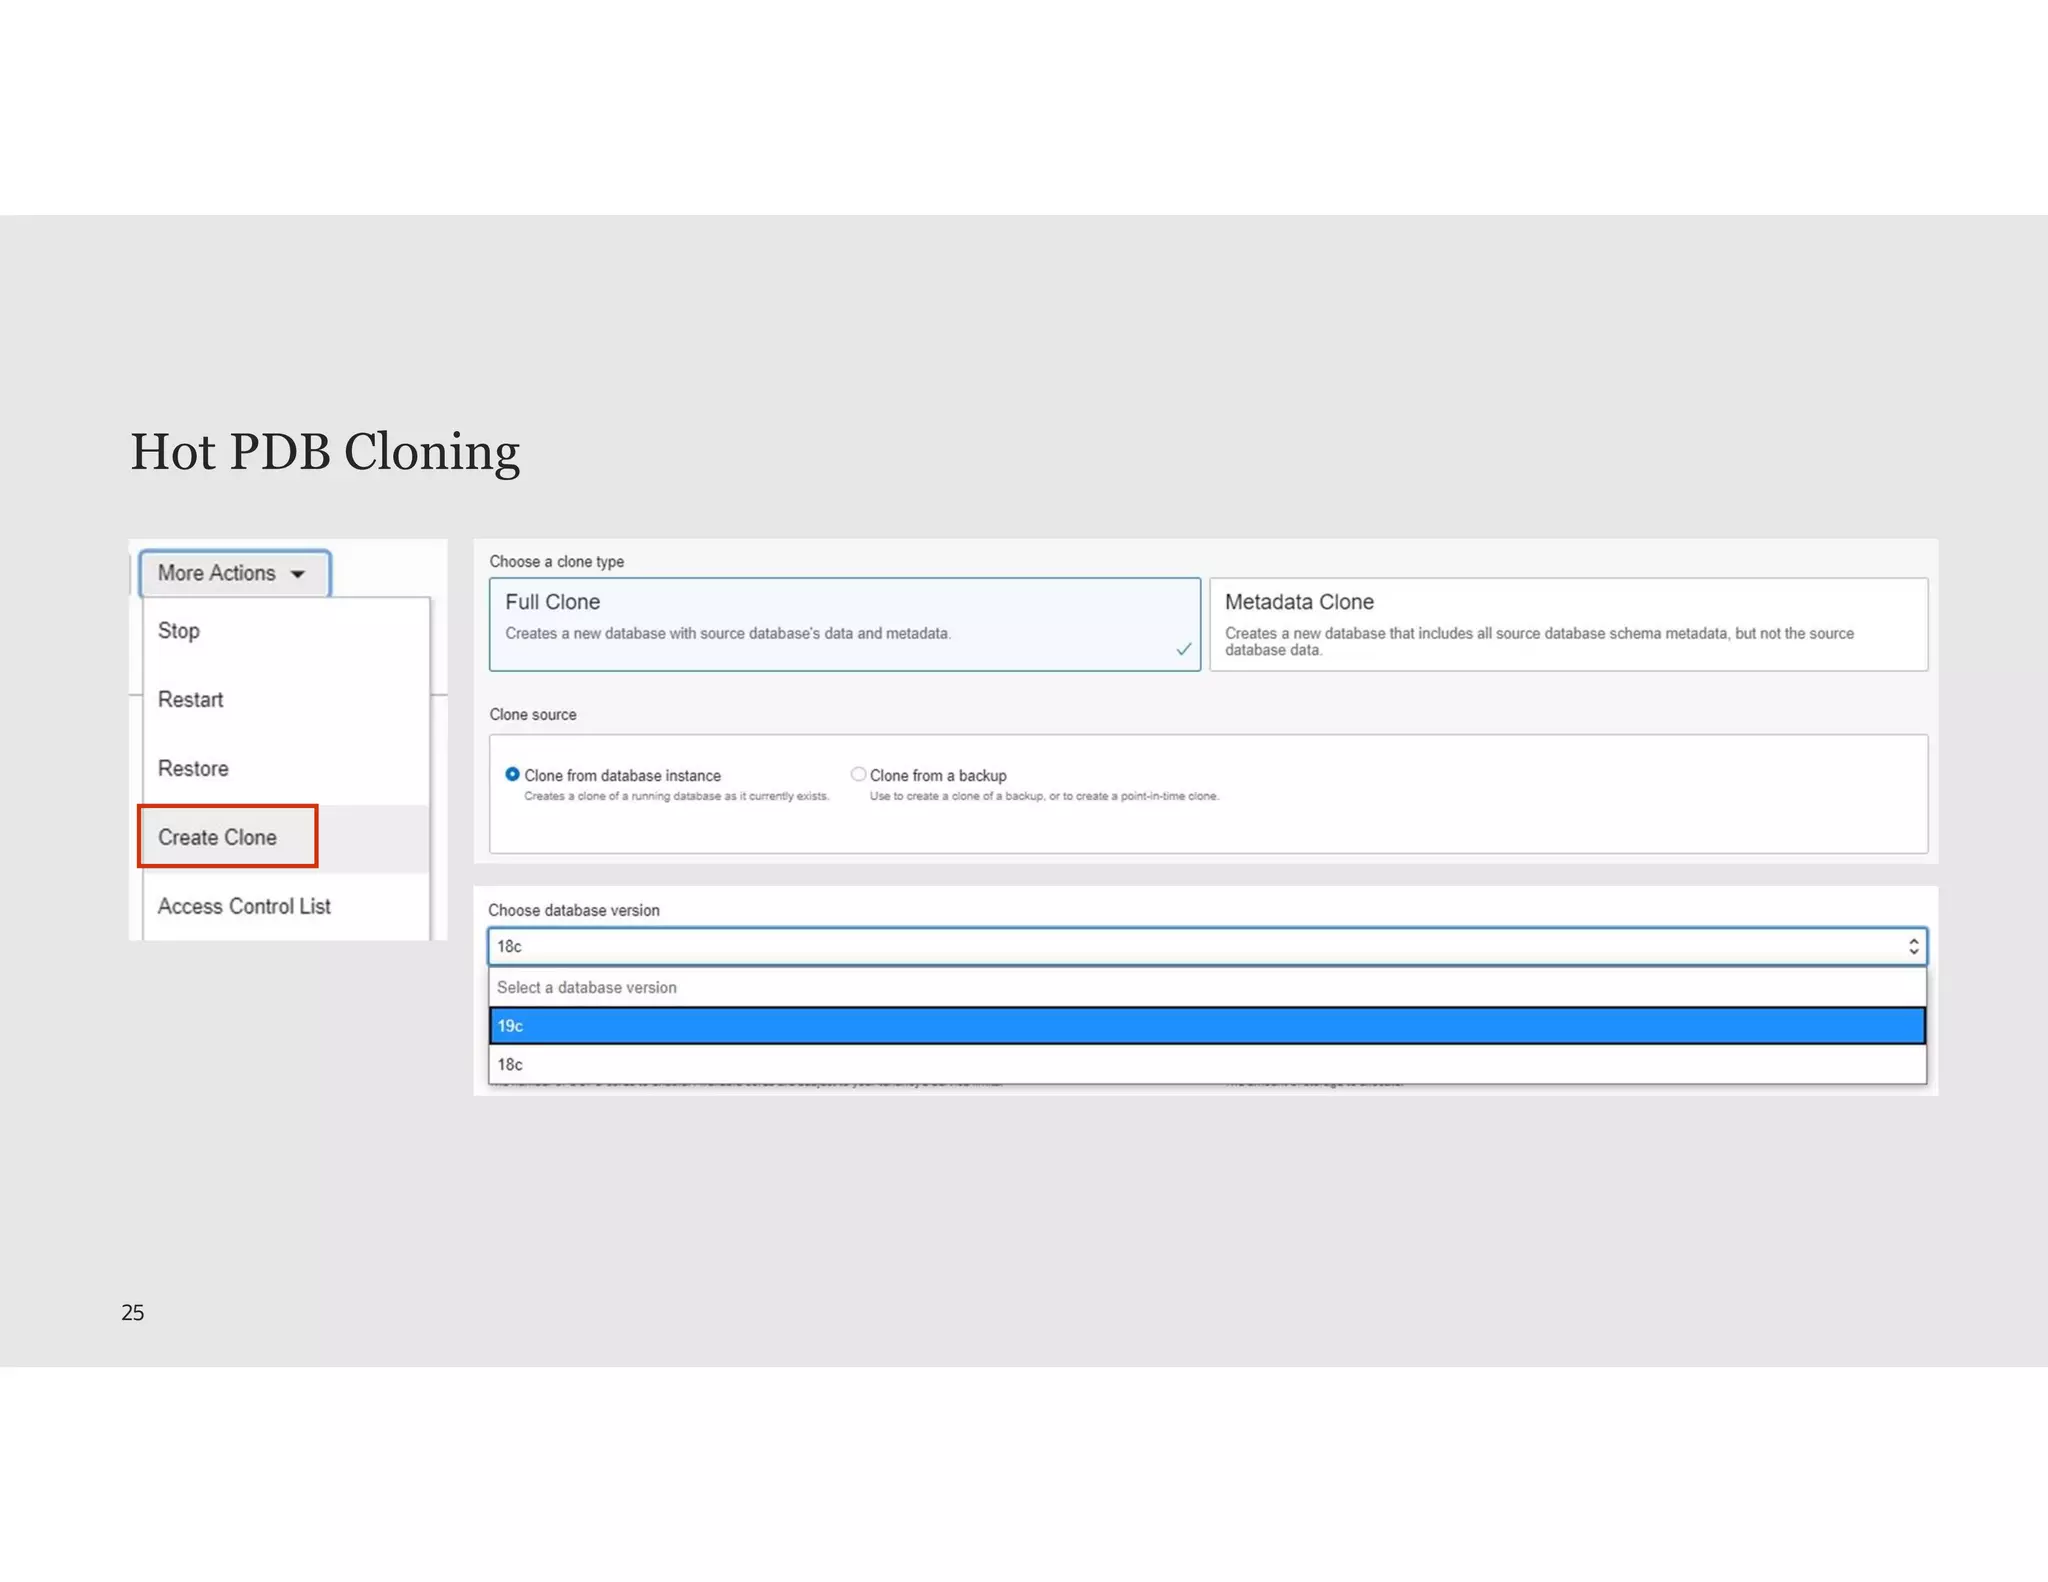
Task: Select Restore from the actions menu
Action: click(193, 769)
